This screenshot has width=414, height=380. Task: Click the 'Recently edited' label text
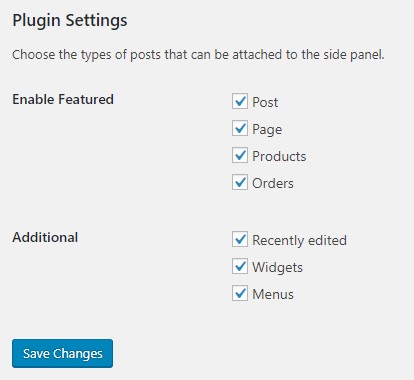[x=299, y=240]
